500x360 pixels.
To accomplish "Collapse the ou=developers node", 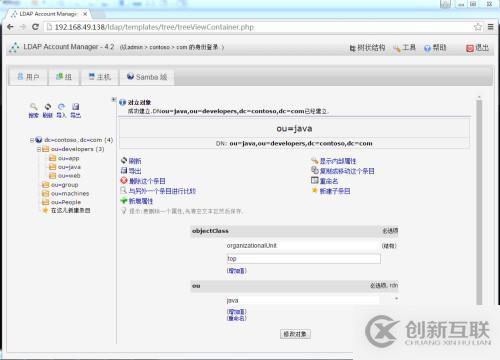I will point(39,149).
